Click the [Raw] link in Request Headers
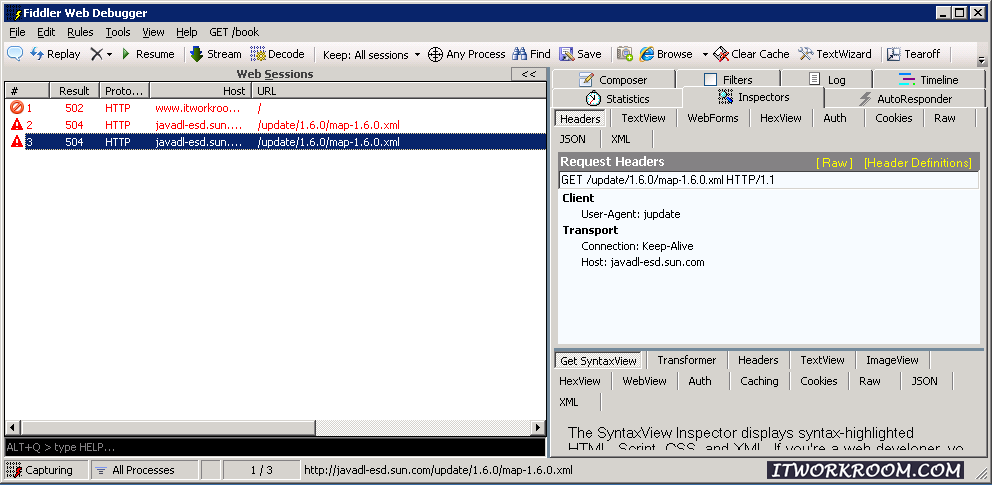This screenshot has height=485, width=992. [834, 163]
